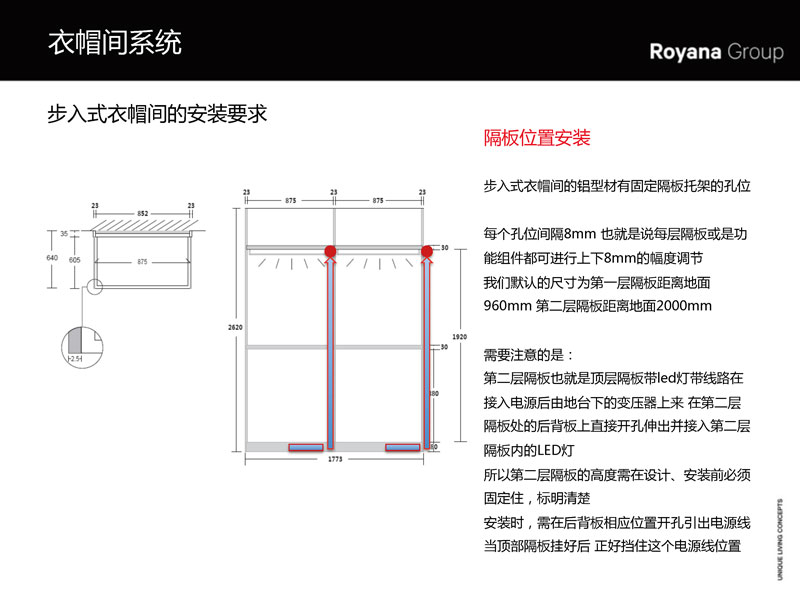Select the right-side vertical red arrow
Screen dimensions: 800x600
click(427, 350)
